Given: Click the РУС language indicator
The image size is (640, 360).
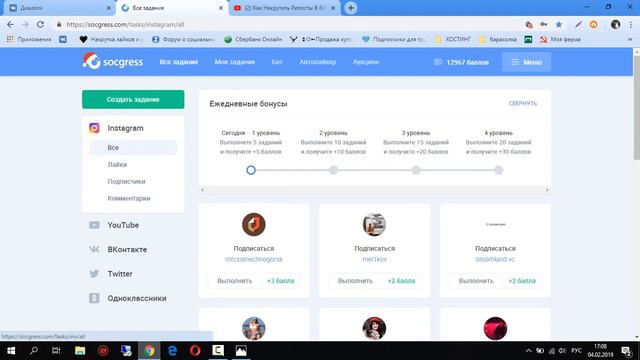Looking at the screenshot, I should (576, 351).
